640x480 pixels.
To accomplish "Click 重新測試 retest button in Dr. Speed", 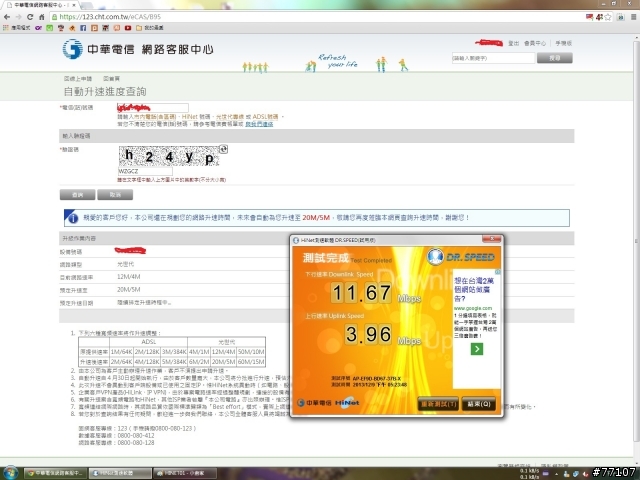I will pyautogui.click(x=438, y=404).
